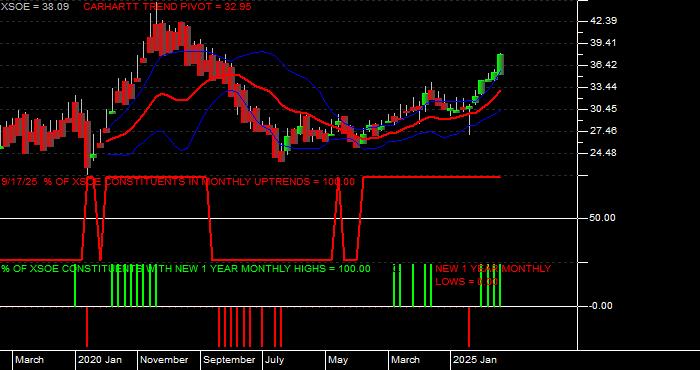The image size is (700, 370).
Task: Click the XSOE = 38.09 price label
Action: [34, 7]
